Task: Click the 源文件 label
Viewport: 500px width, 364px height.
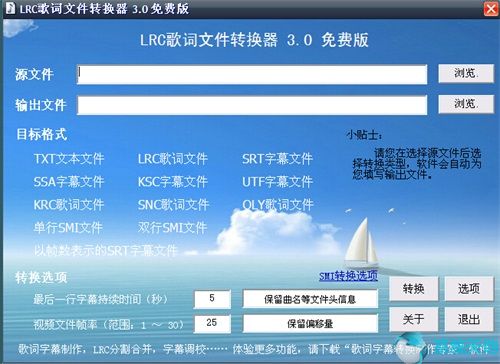Action: click(34, 74)
